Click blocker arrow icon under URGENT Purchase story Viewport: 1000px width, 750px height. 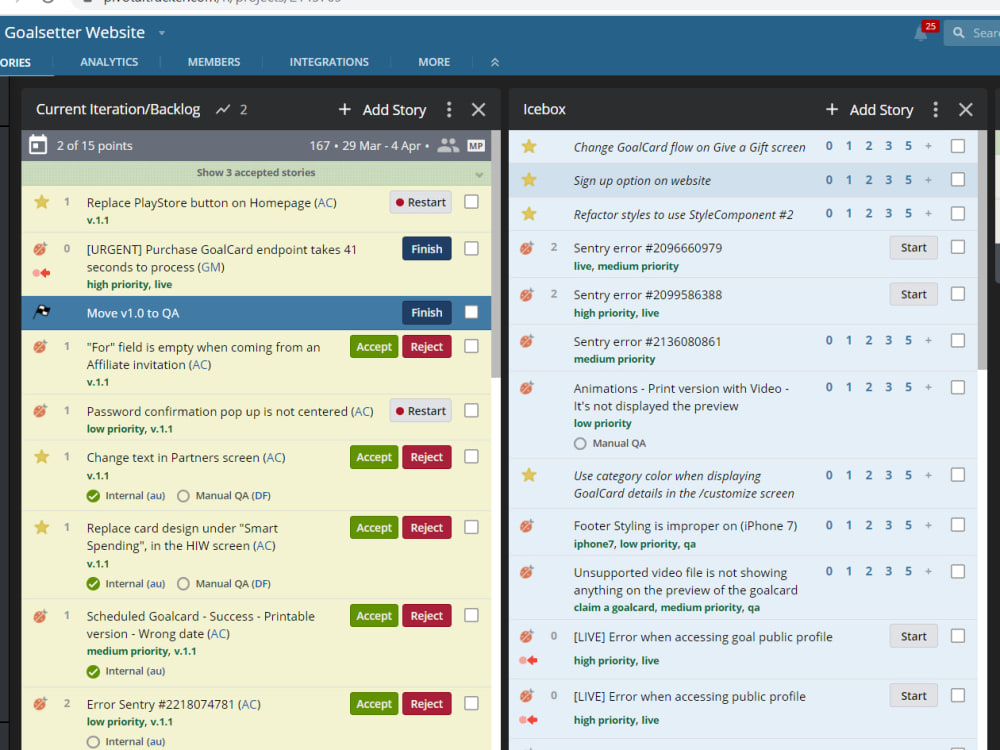point(42,273)
